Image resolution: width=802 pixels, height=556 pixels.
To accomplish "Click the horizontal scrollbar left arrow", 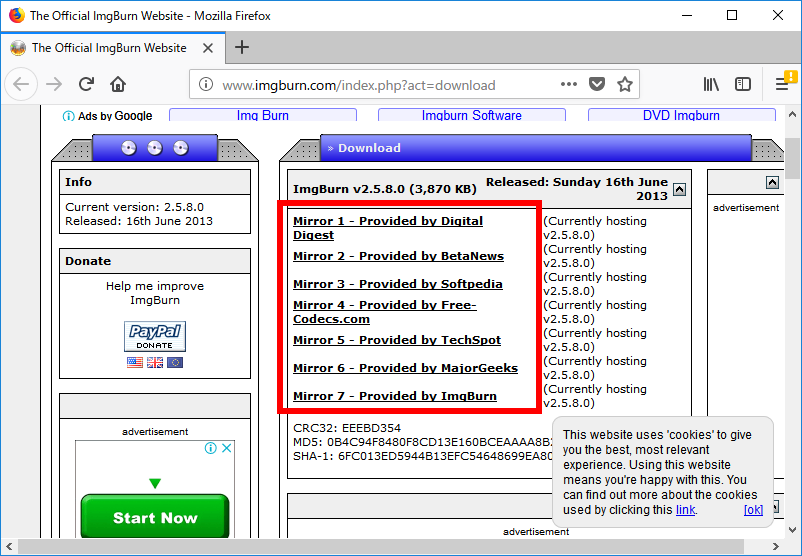I will (9, 546).
